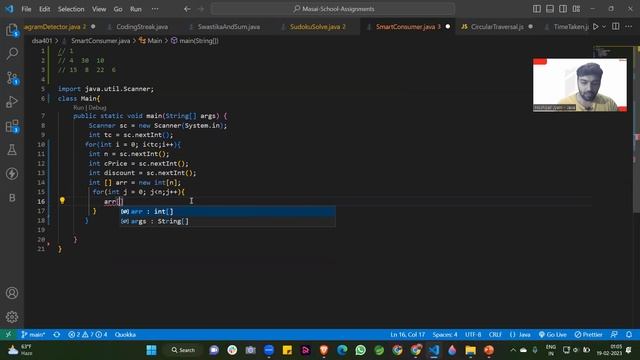
Task: Click the Run code lens above main
Action: tap(78, 108)
